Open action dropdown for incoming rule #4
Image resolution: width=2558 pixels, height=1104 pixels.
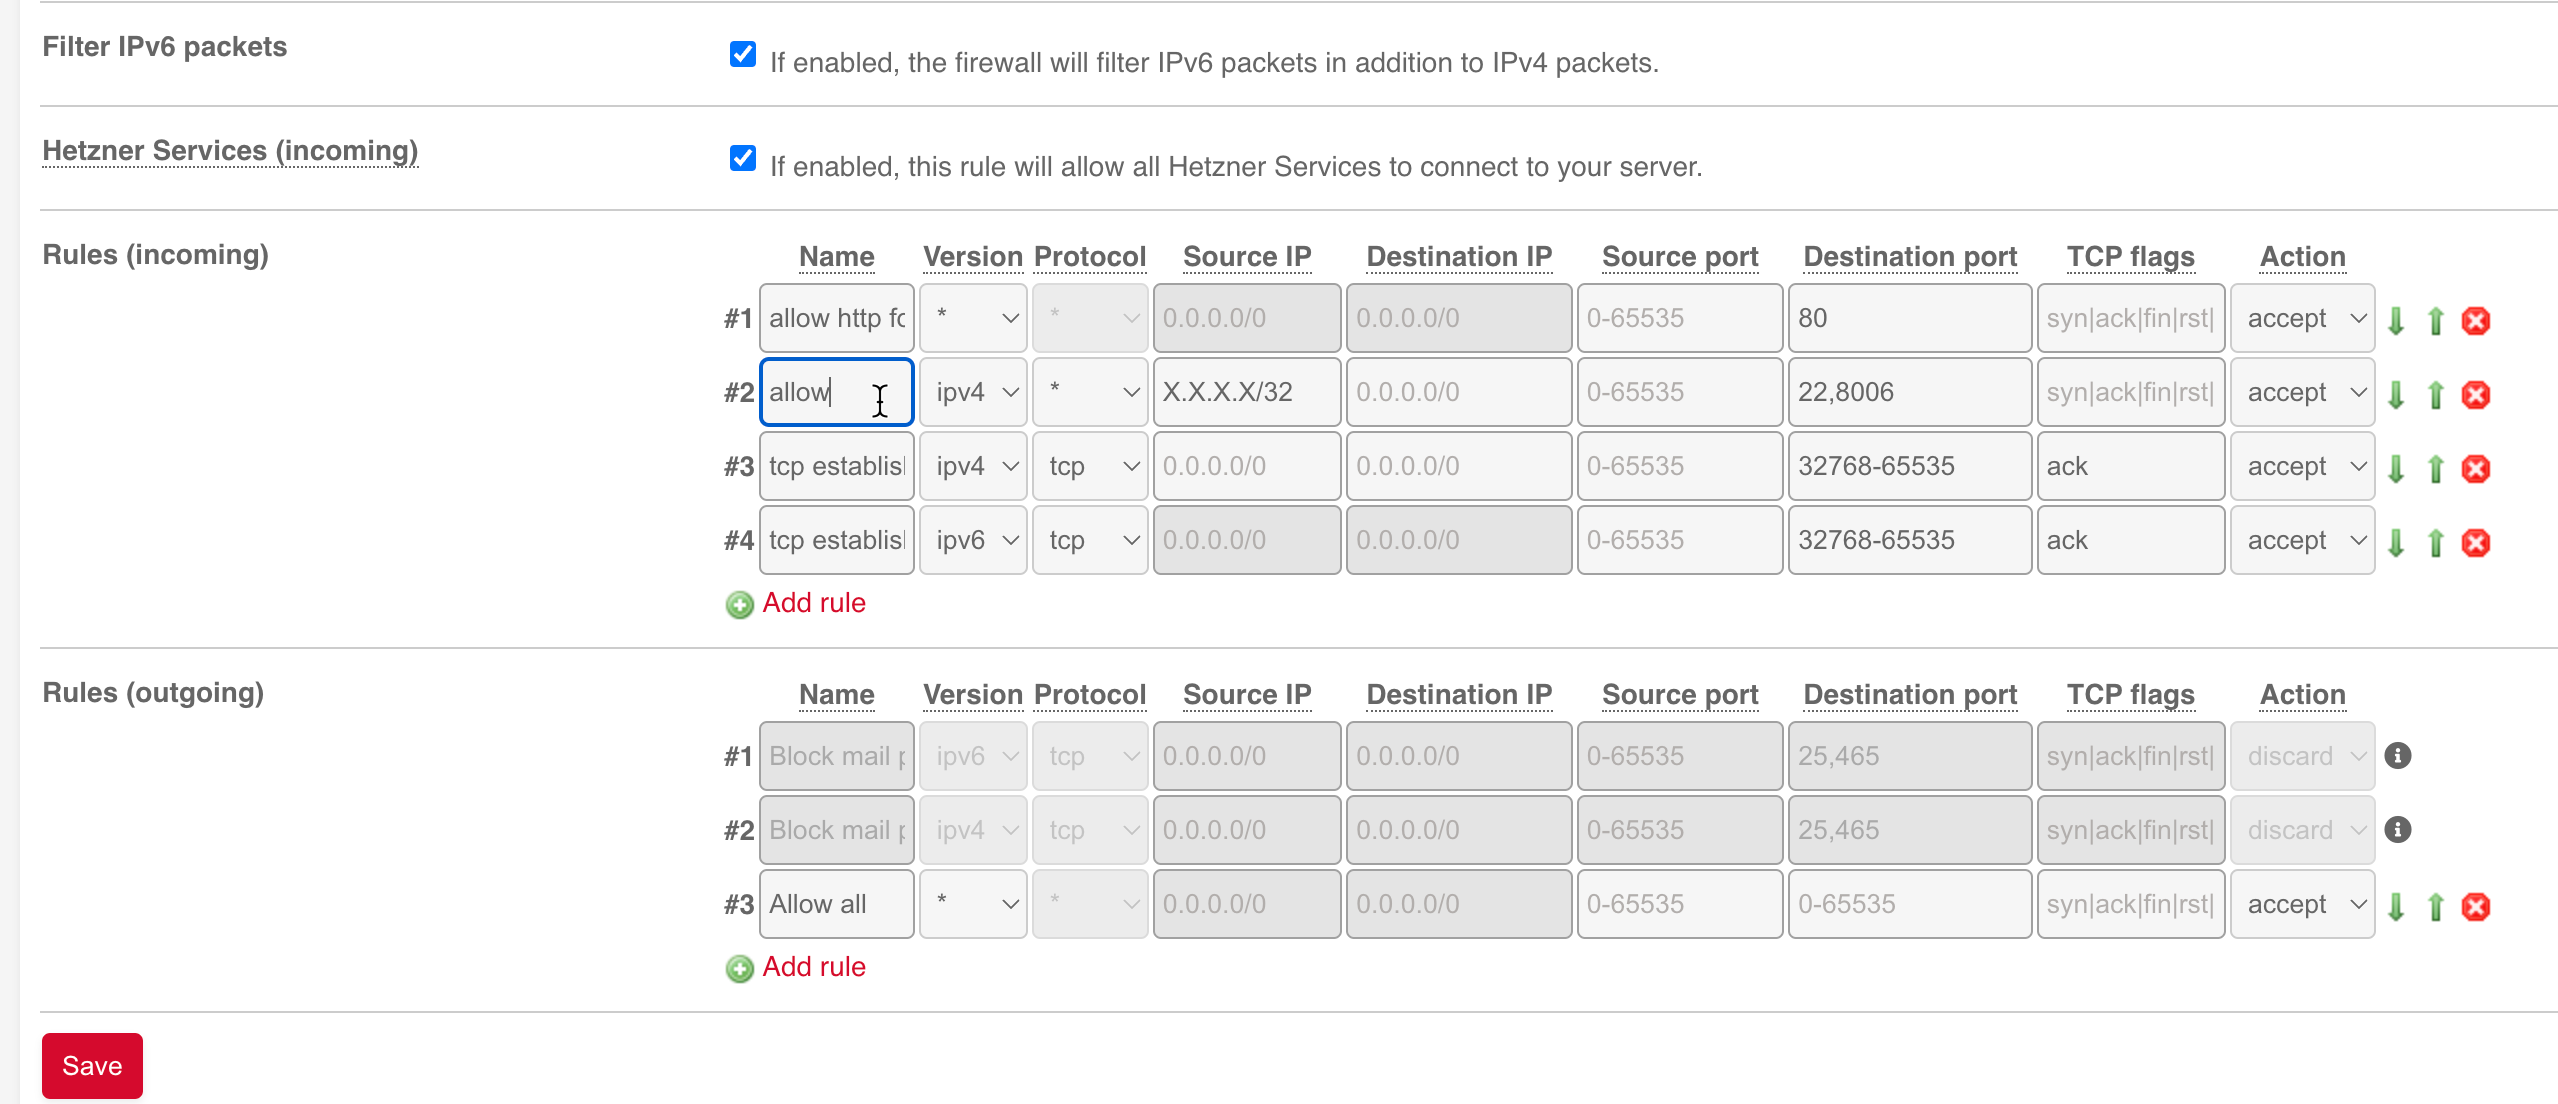tap(2302, 540)
